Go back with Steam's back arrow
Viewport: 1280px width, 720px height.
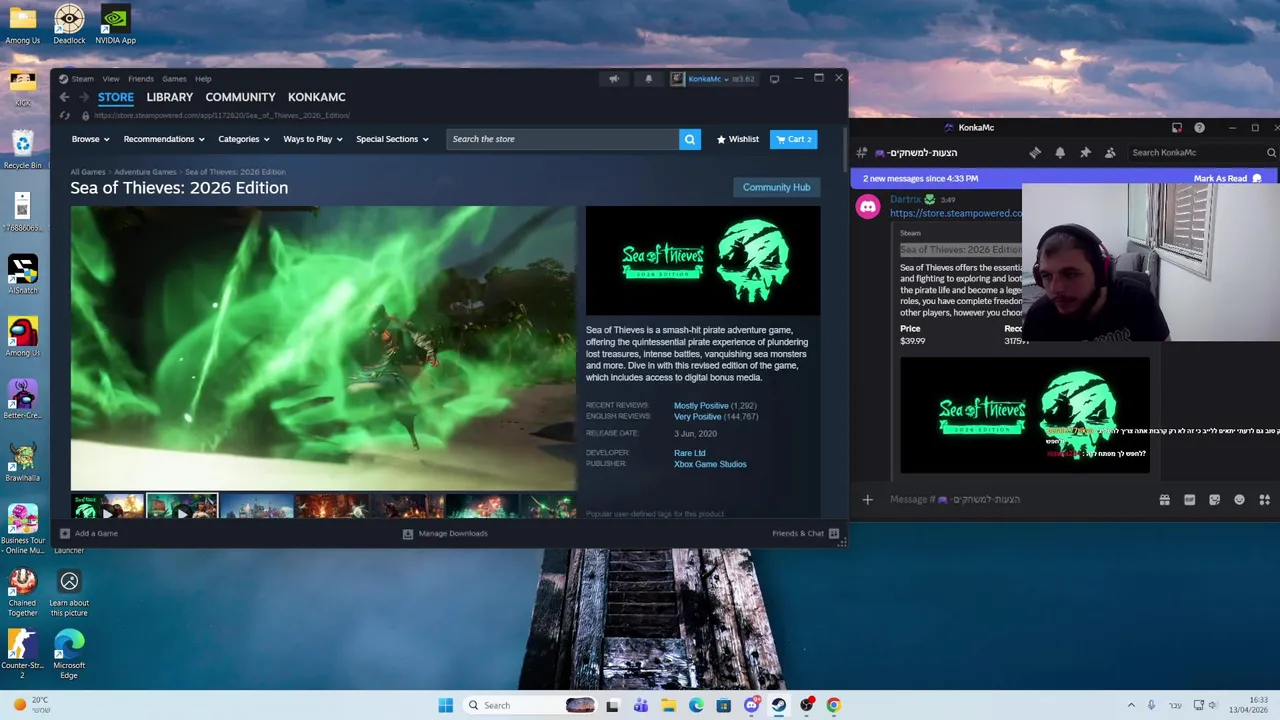pos(64,97)
